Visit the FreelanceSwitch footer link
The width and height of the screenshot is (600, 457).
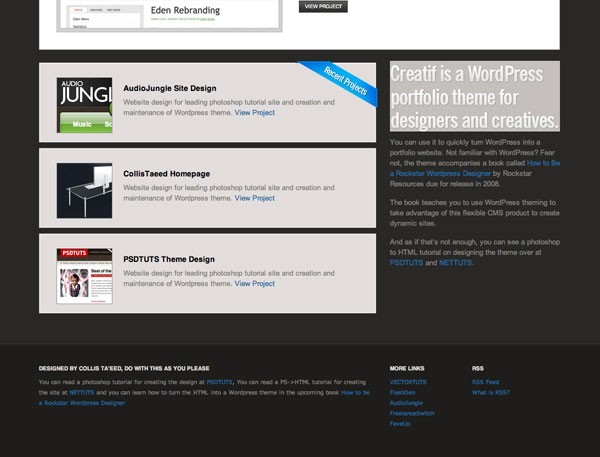[412, 413]
